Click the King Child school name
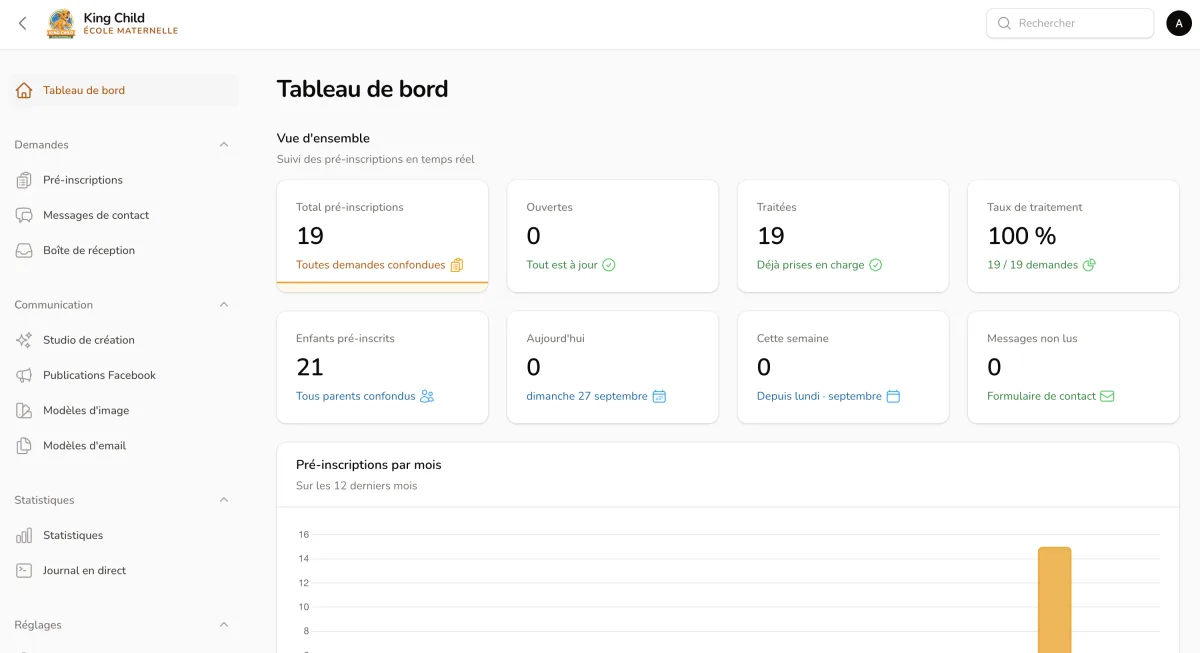This screenshot has width=1200, height=653. [x=114, y=17]
